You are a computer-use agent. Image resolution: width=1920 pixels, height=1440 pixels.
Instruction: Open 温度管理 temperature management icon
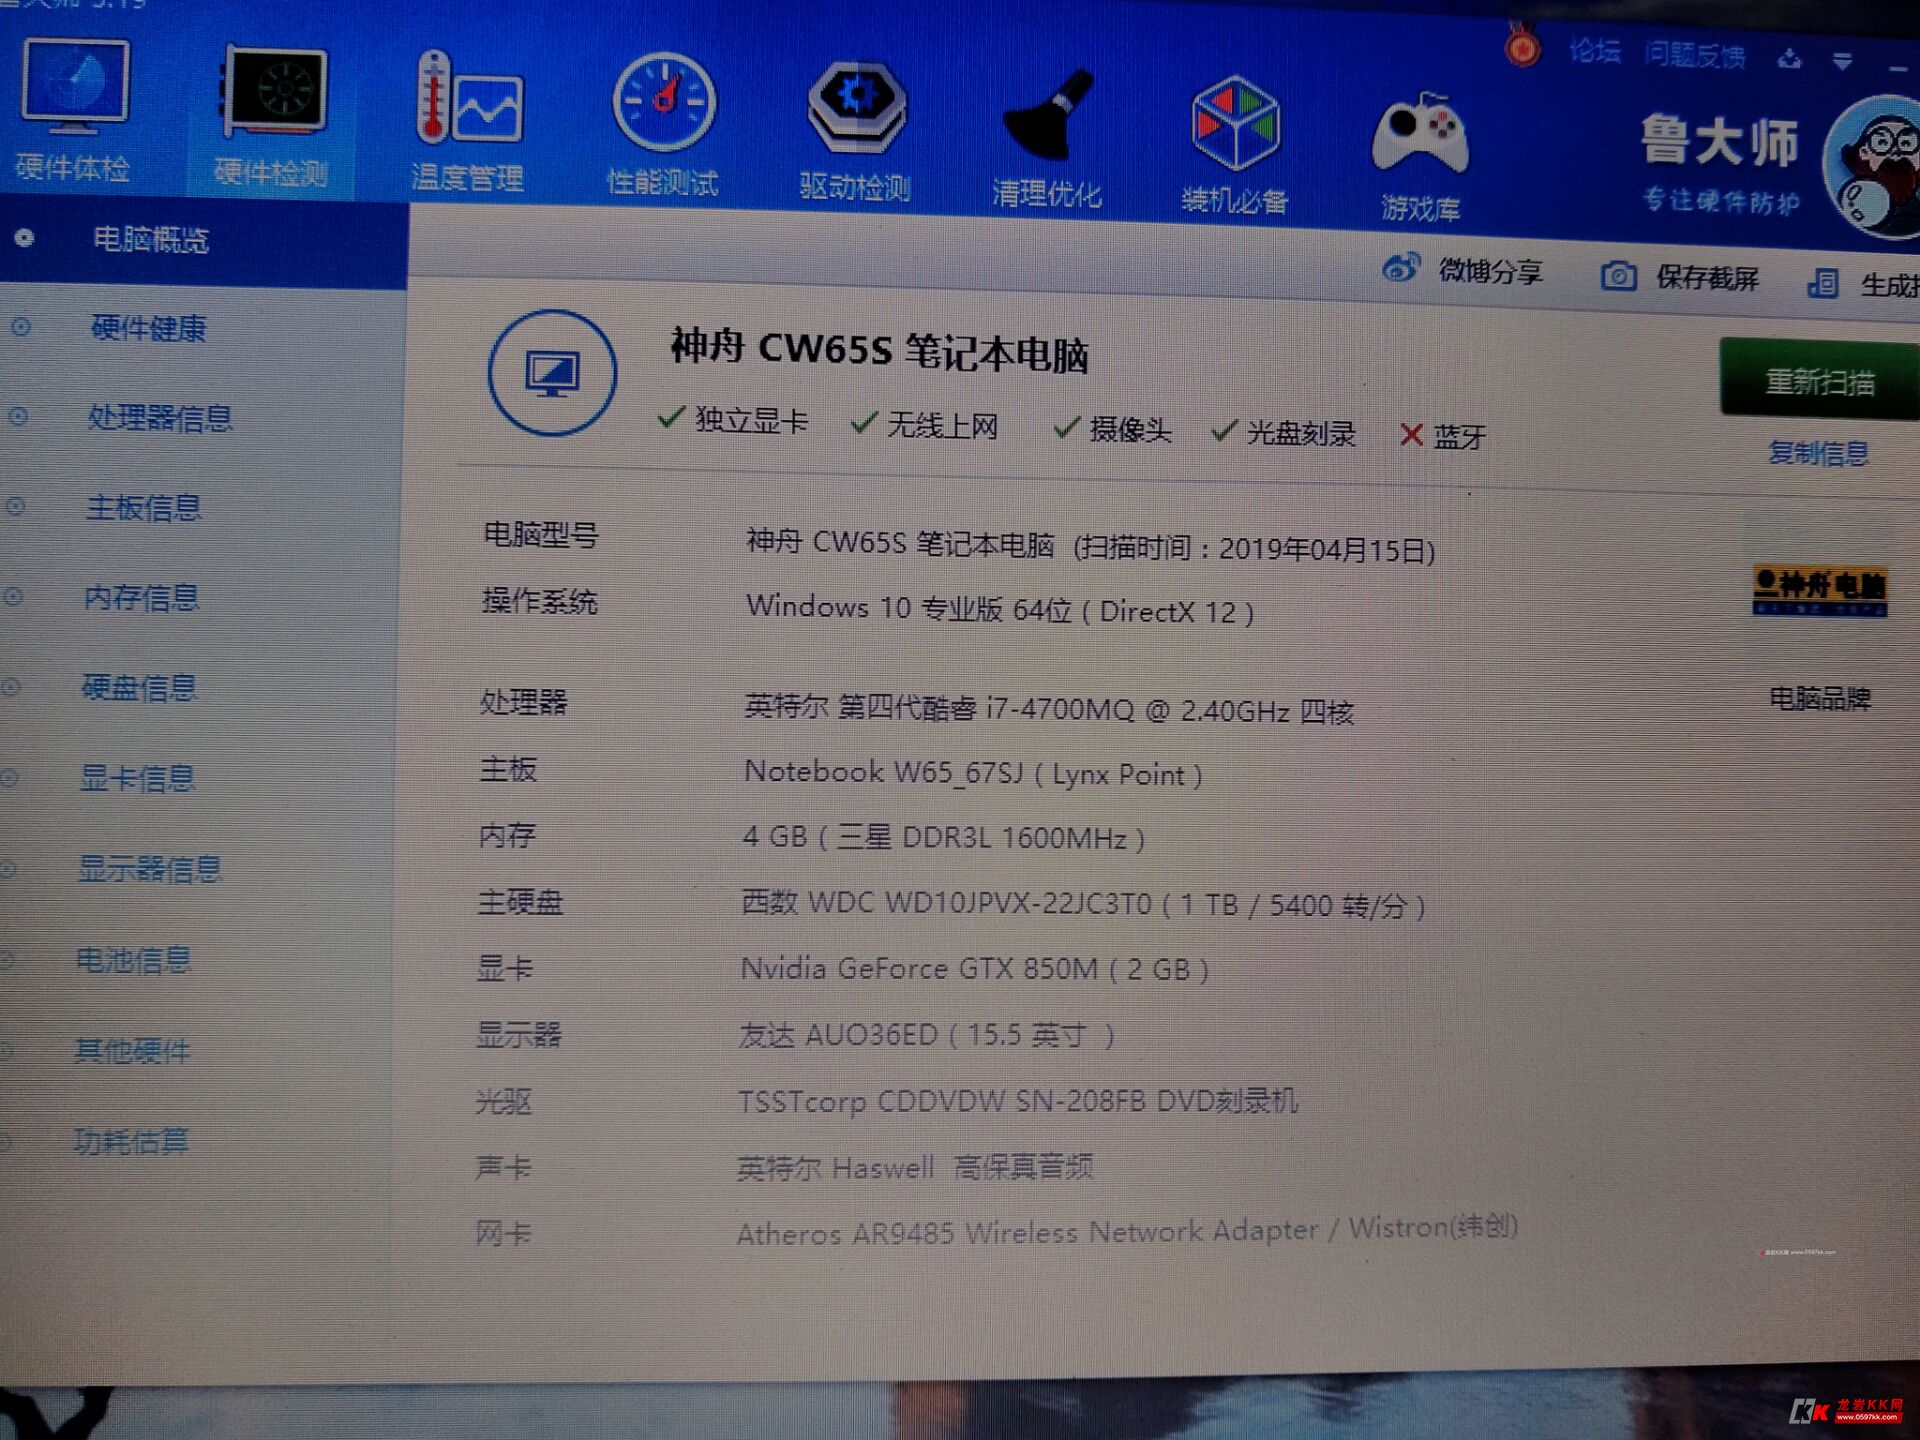click(x=468, y=100)
